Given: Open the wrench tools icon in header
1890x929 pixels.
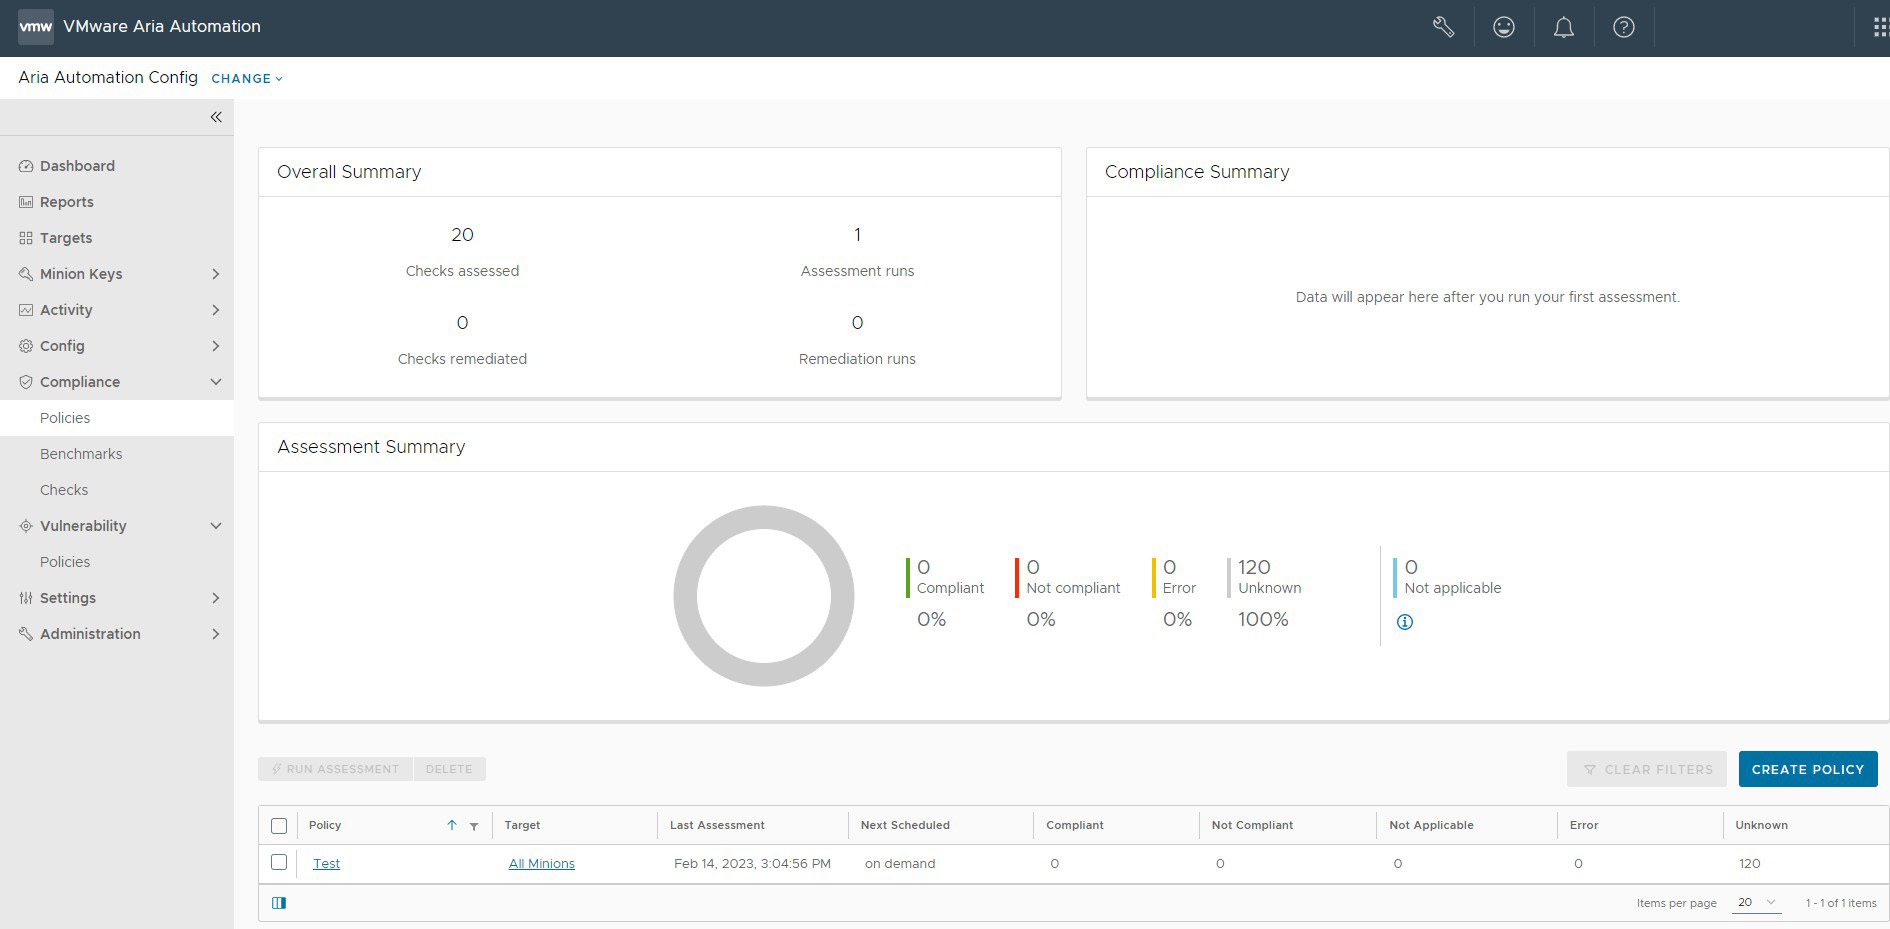Looking at the screenshot, I should [x=1443, y=27].
